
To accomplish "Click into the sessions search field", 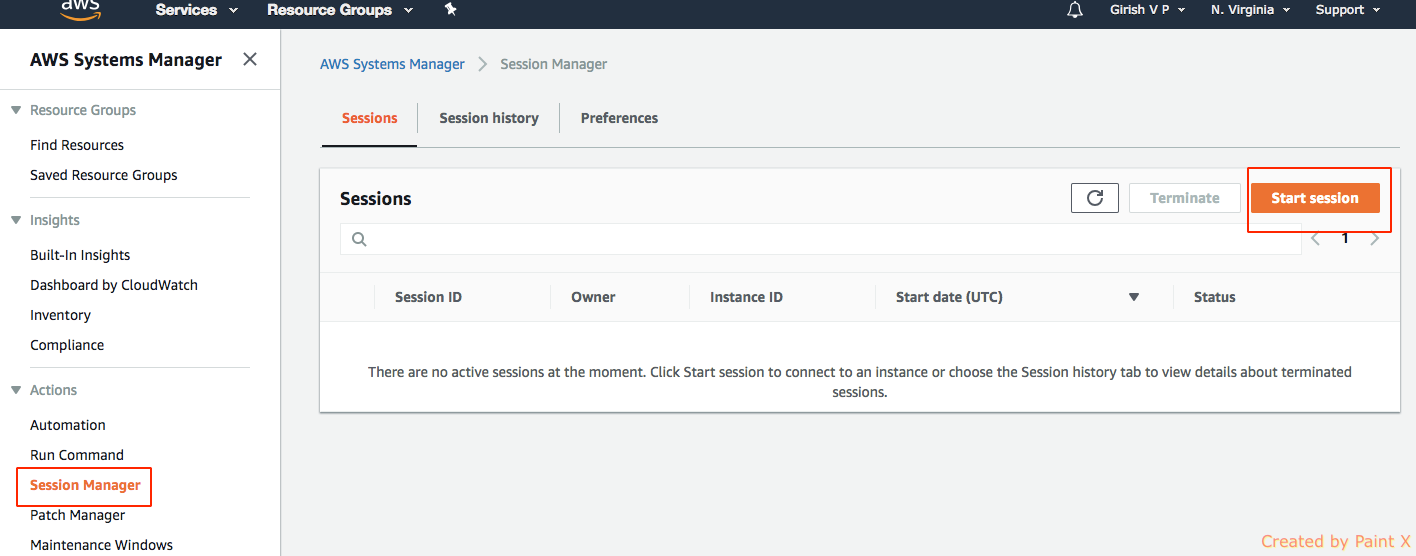I will point(820,239).
